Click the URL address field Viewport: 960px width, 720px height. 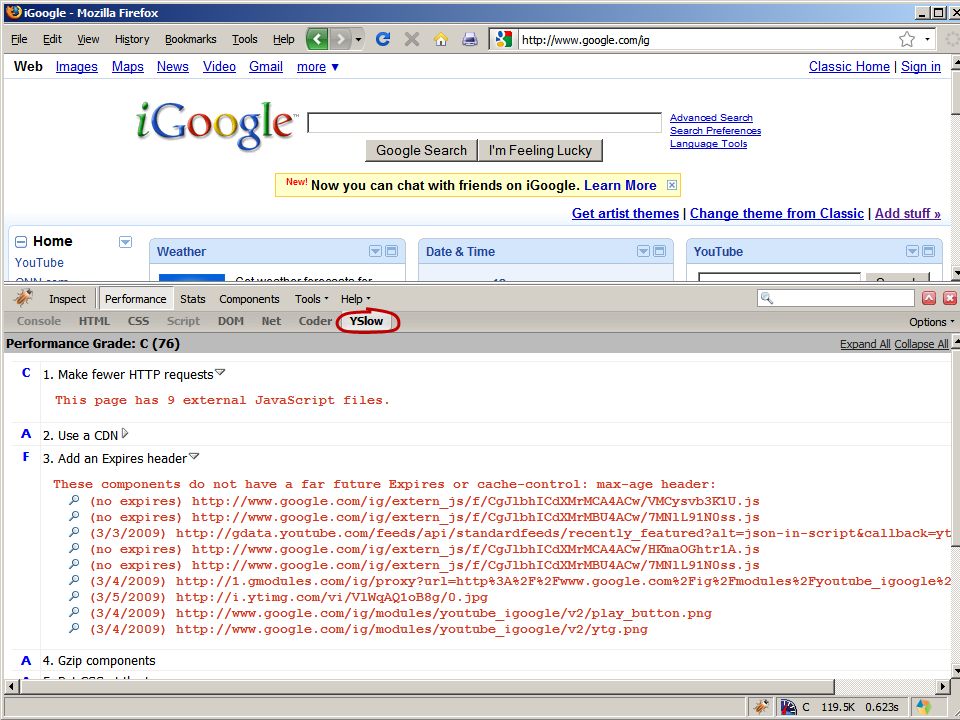point(707,40)
